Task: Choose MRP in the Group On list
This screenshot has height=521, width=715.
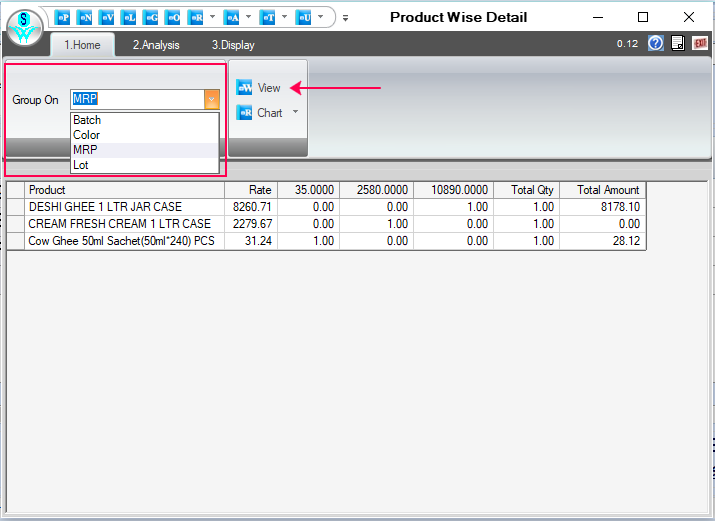Action: [x=145, y=150]
